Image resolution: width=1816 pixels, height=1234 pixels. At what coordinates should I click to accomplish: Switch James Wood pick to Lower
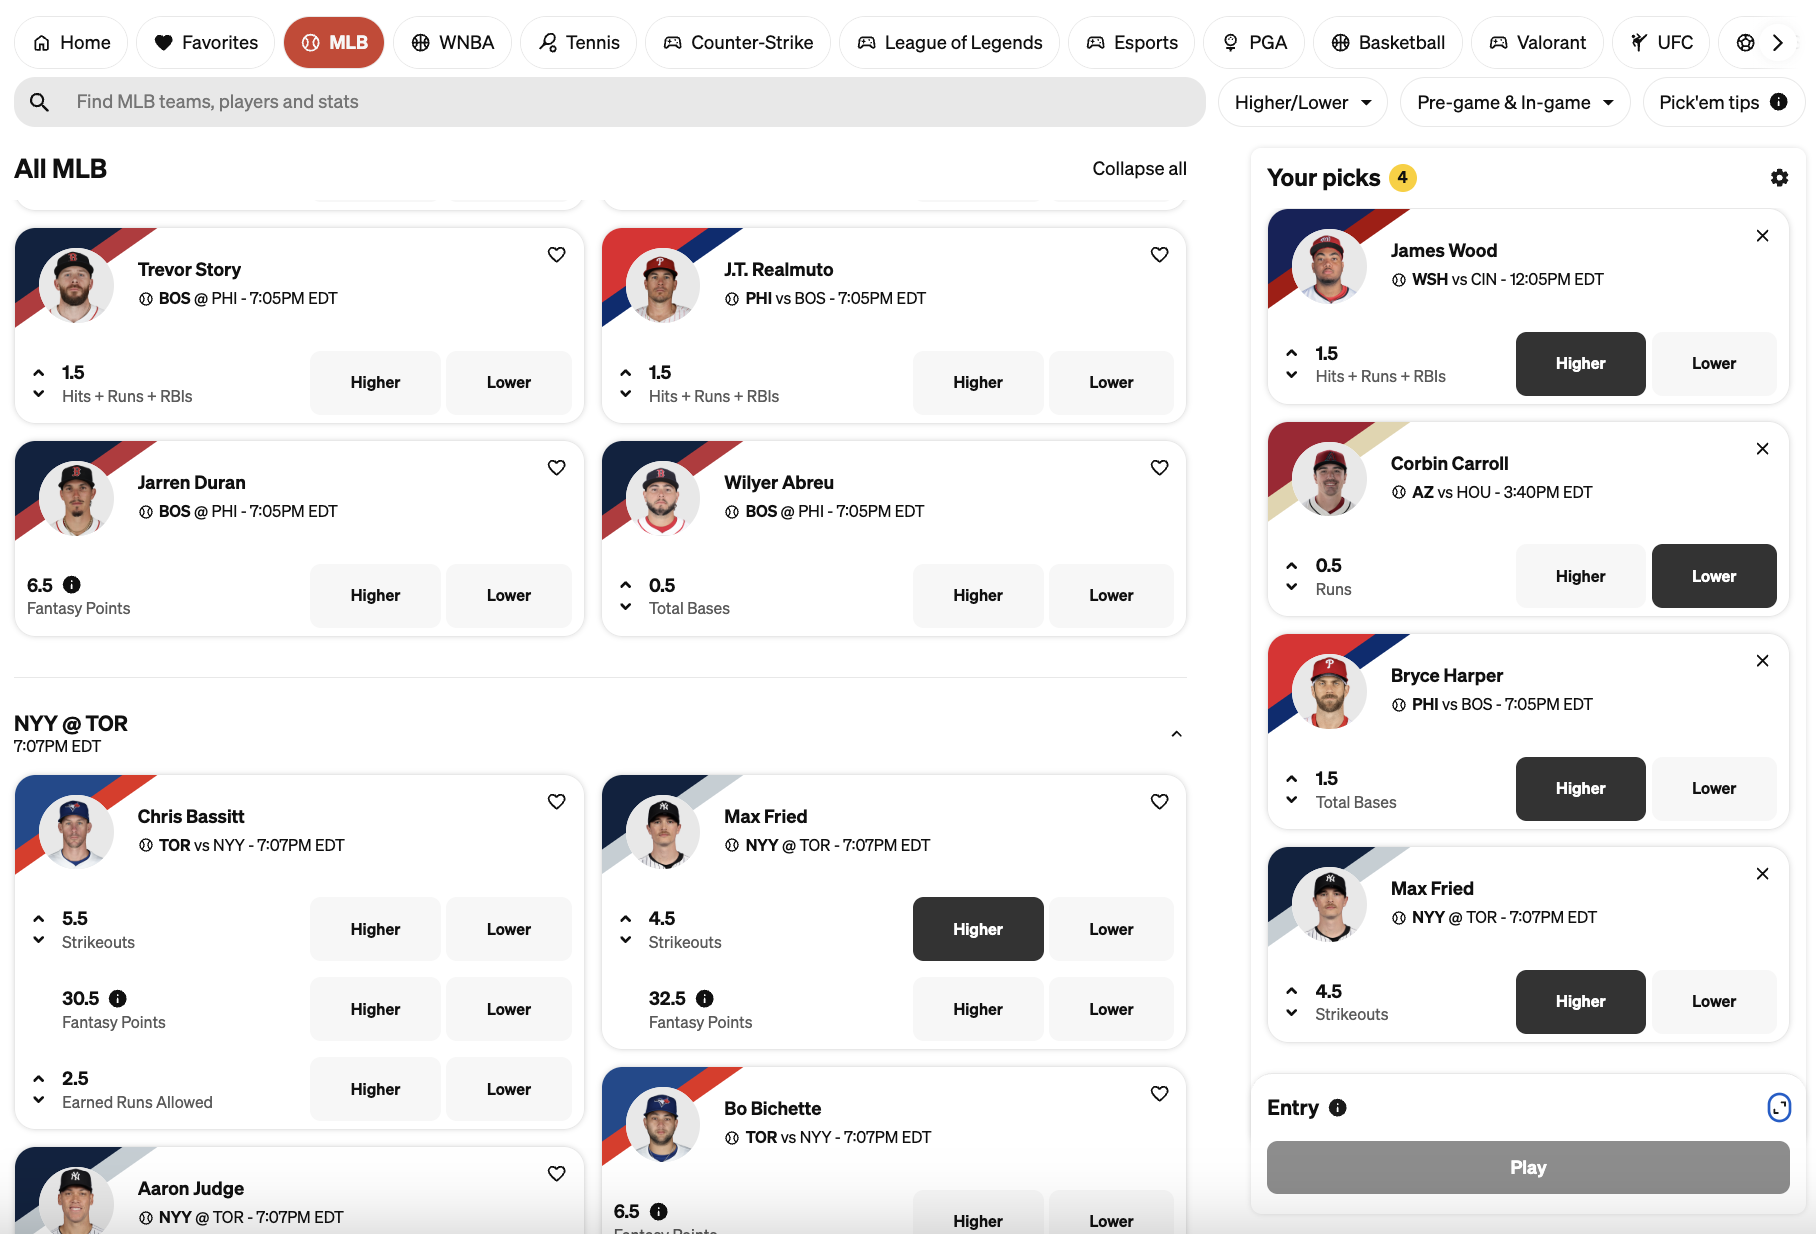pos(1714,364)
